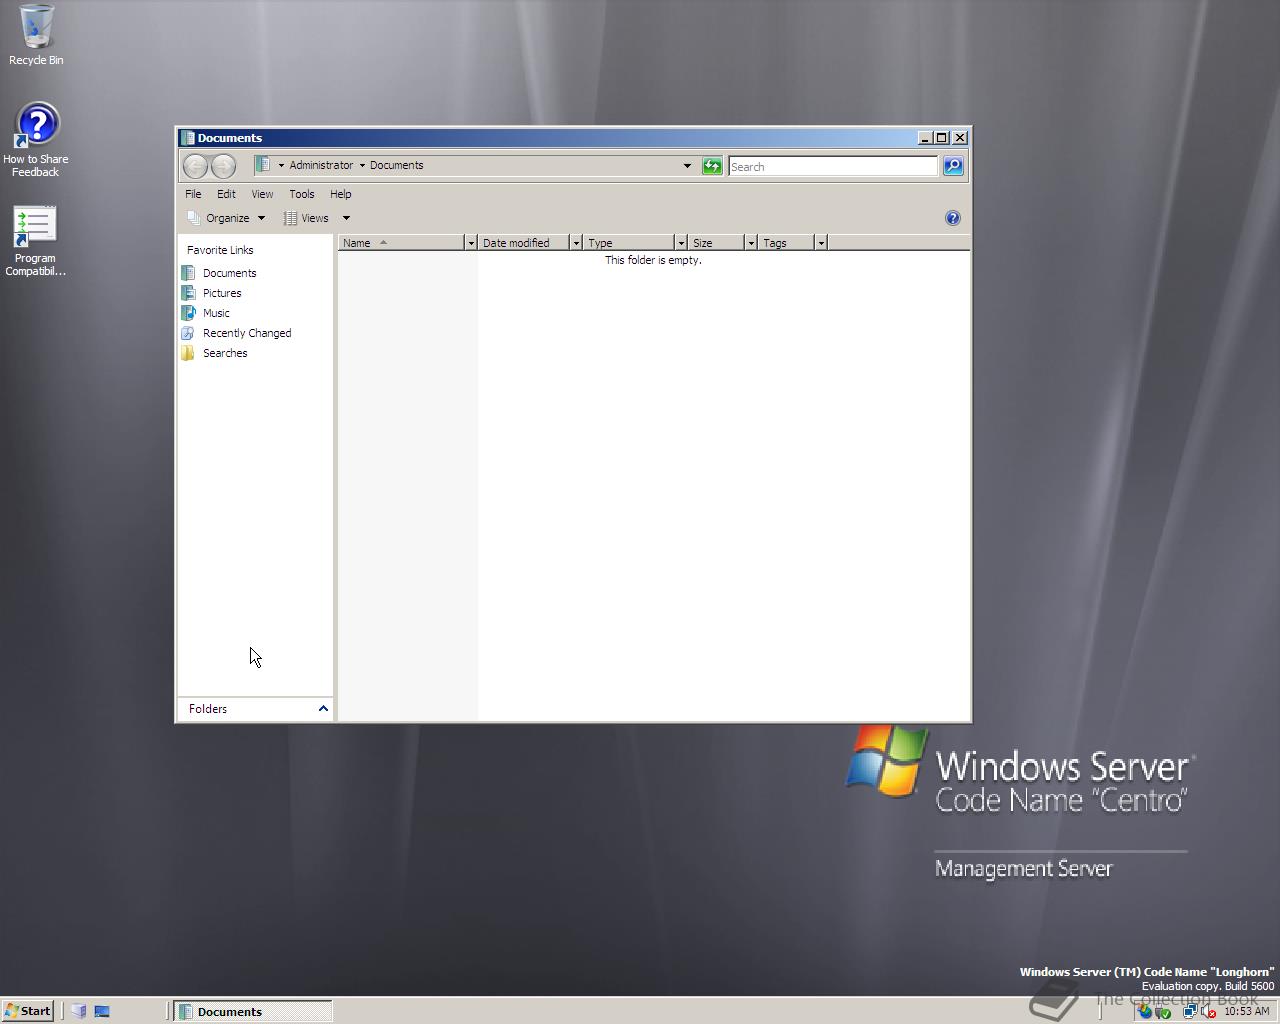Viewport: 1280px width, 1024px height.
Task: Click the magnifier search button
Action: coord(953,166)
